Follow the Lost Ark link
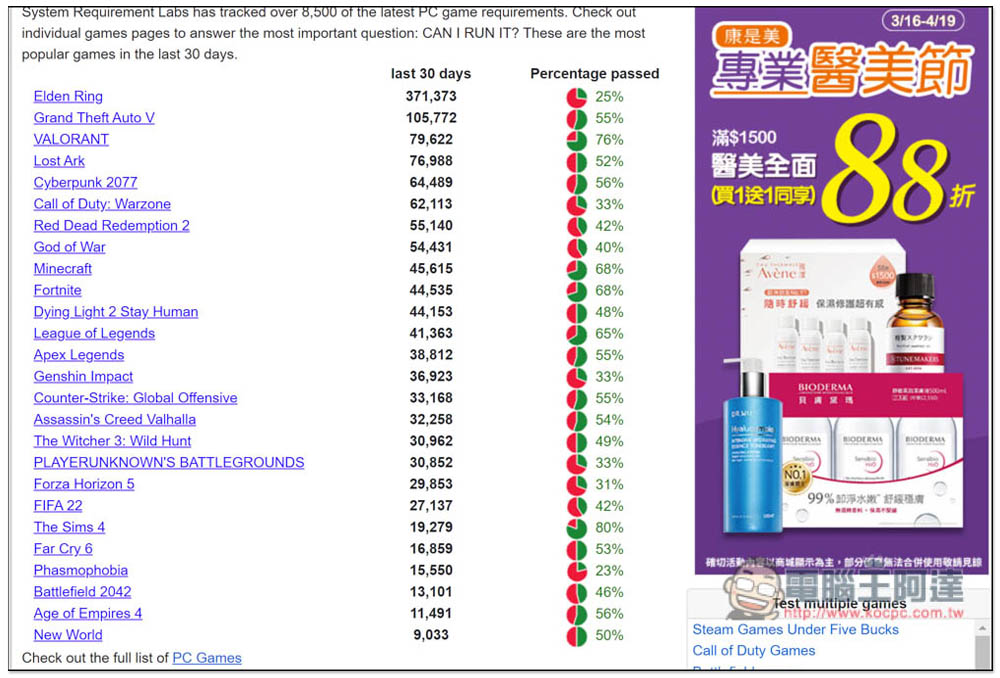 [x=59, y=161]
